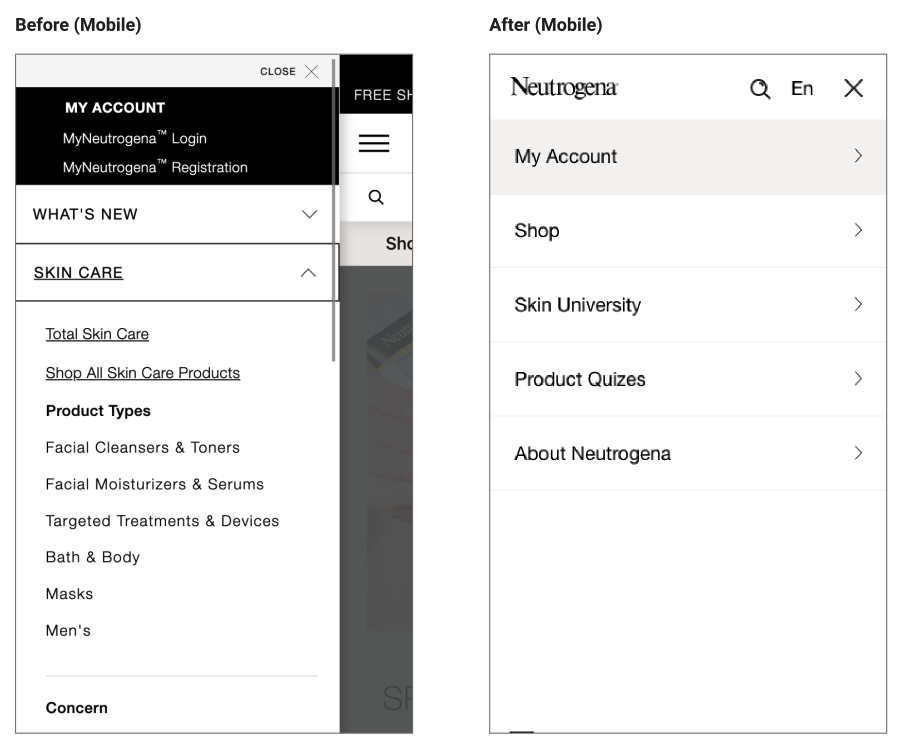Select Targeted Treatments & Devices
This screenshot has width=904, height=743.
(163, 521)
